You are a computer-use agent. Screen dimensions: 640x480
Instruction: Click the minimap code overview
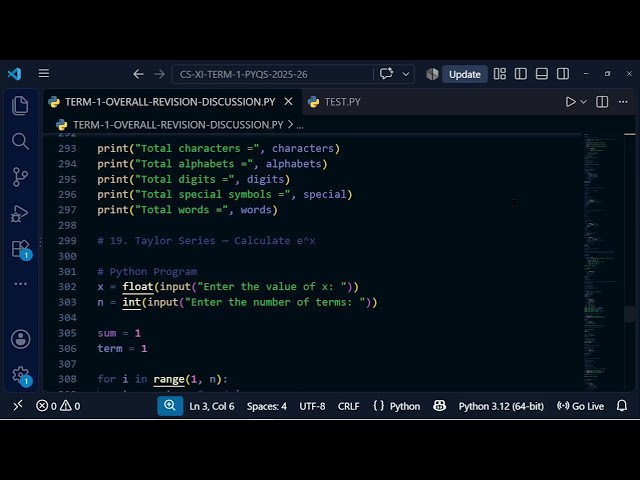pyautogui.click(x=602, y=261)
